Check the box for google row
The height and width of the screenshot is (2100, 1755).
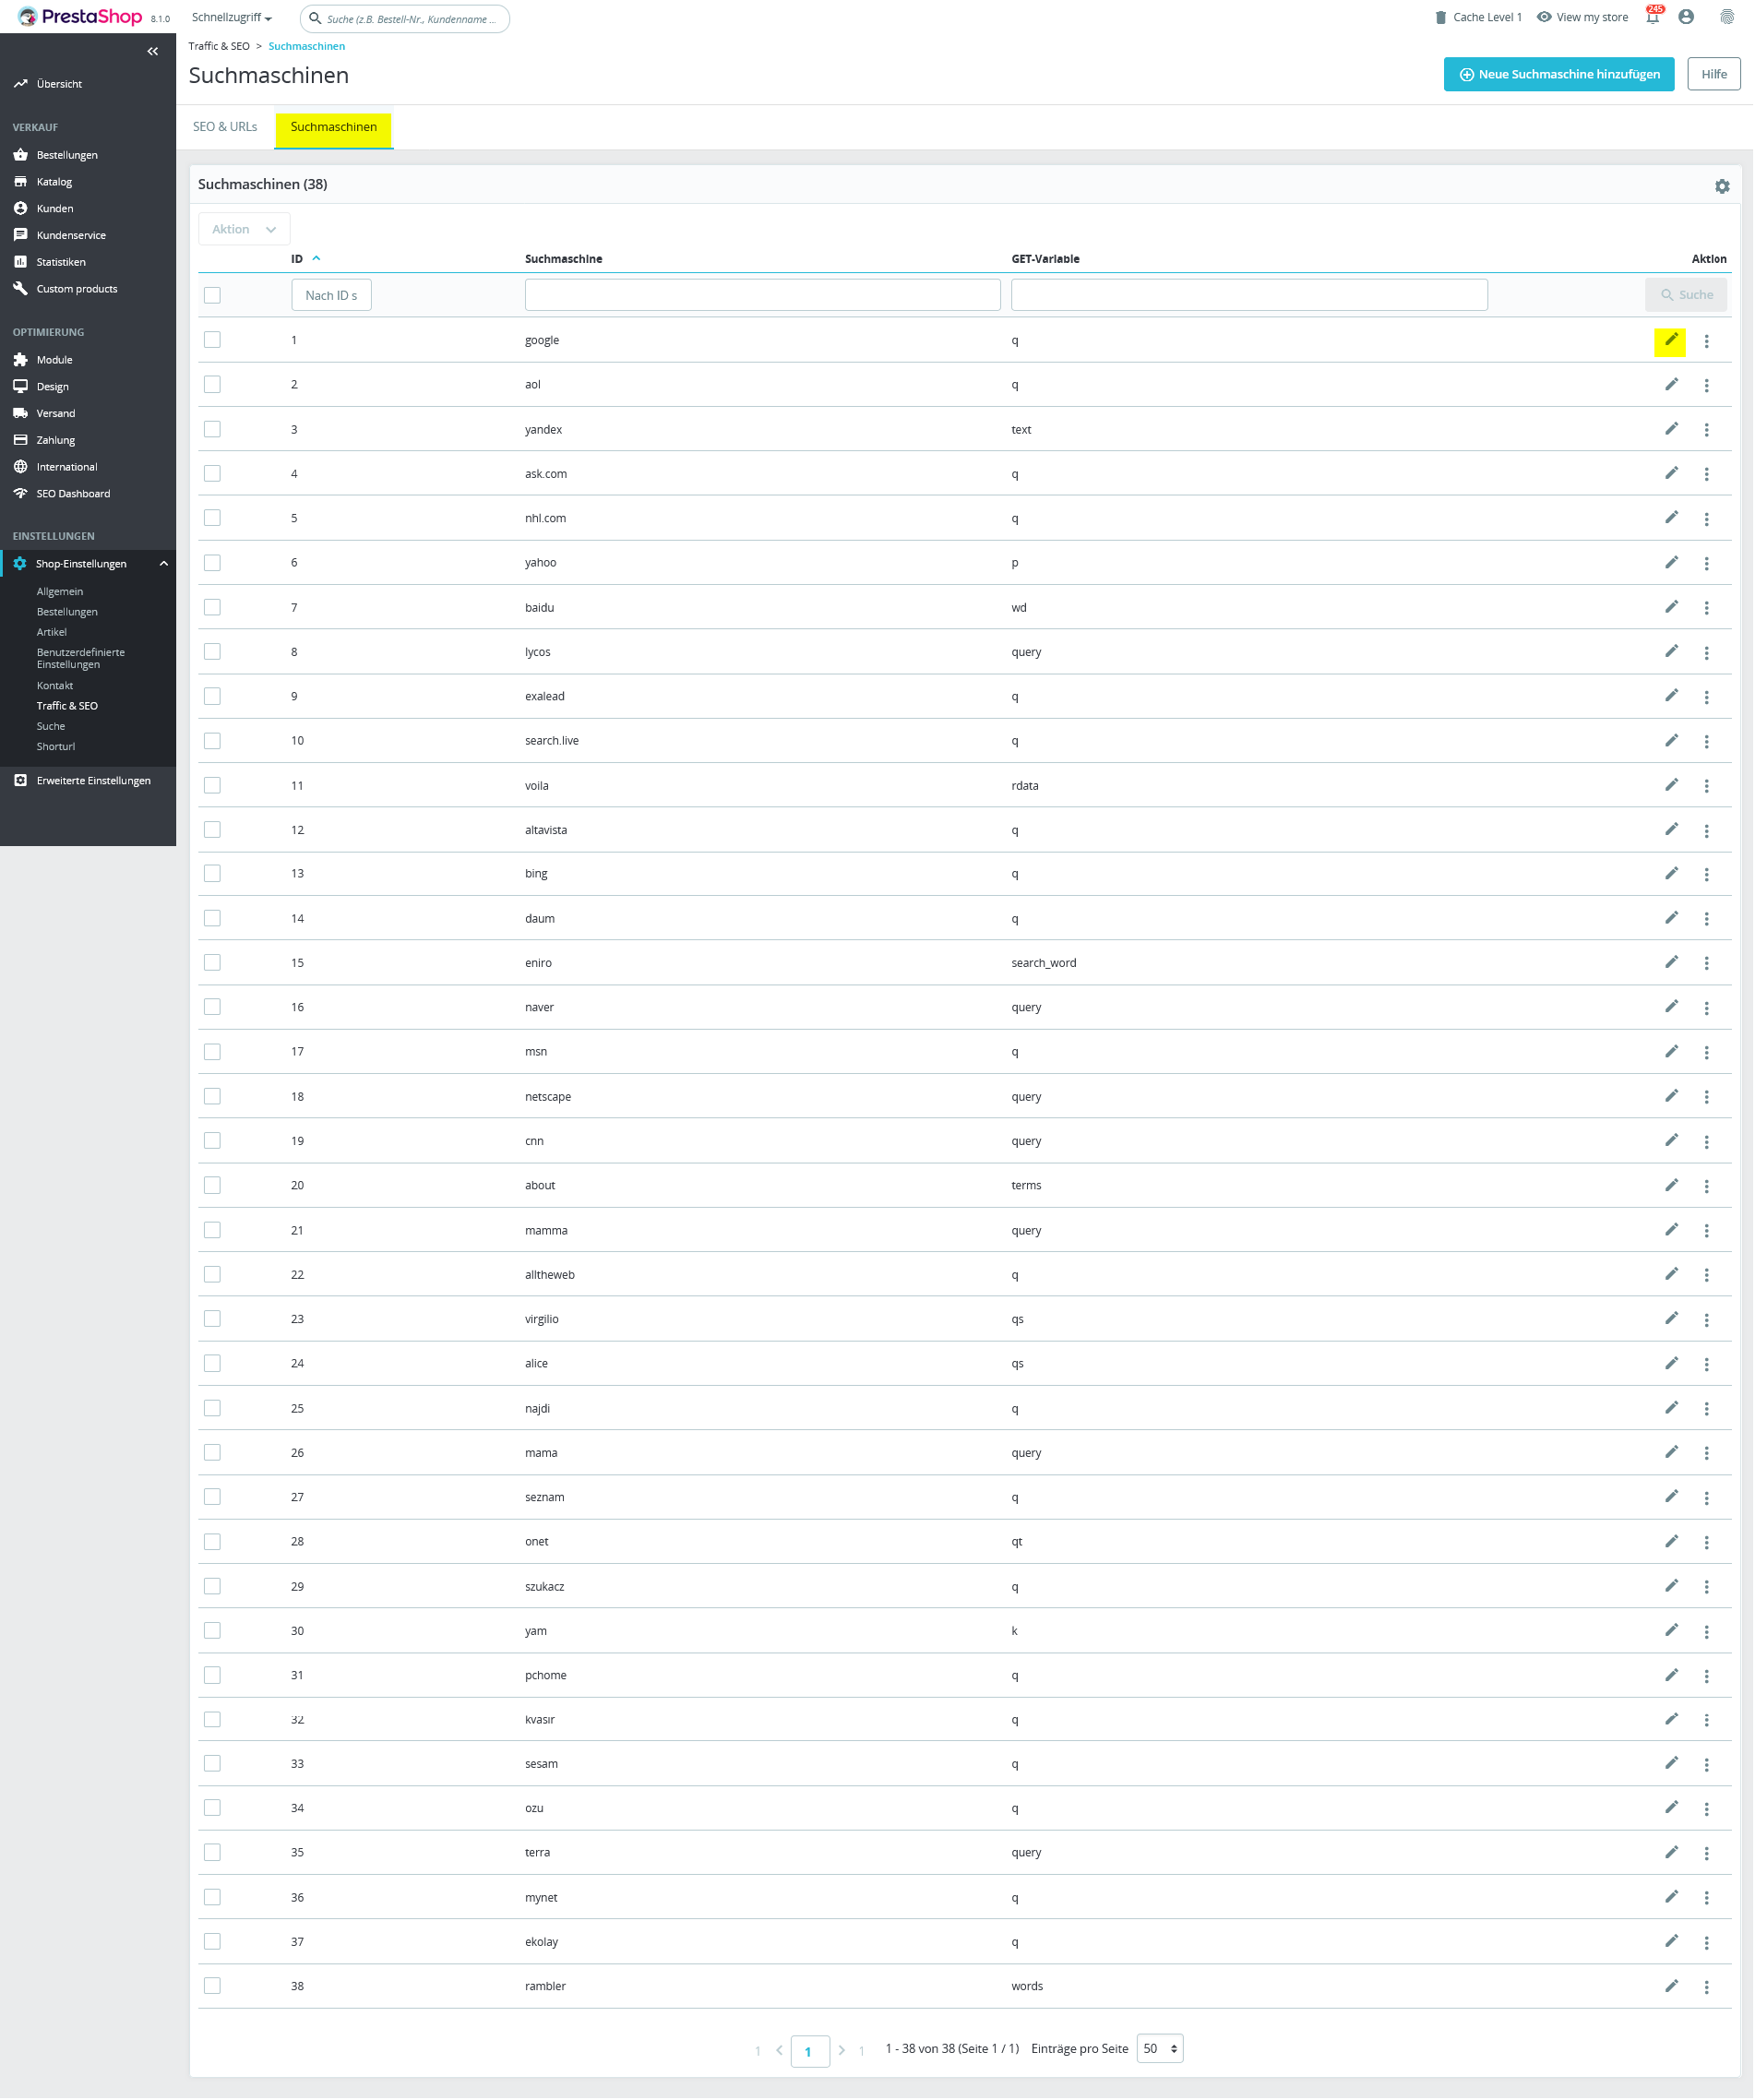[x=212, y=340]
